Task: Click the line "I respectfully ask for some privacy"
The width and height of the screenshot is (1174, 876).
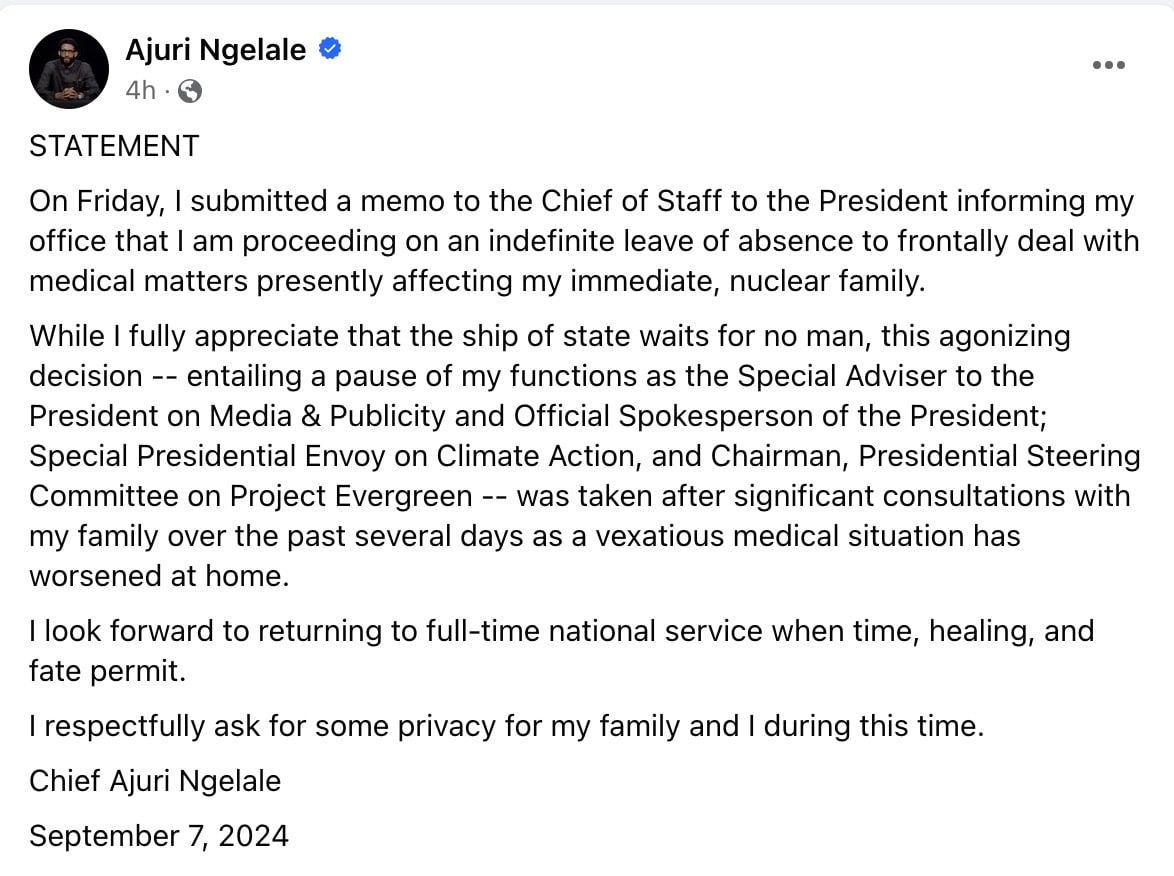Action: point(506,725)
